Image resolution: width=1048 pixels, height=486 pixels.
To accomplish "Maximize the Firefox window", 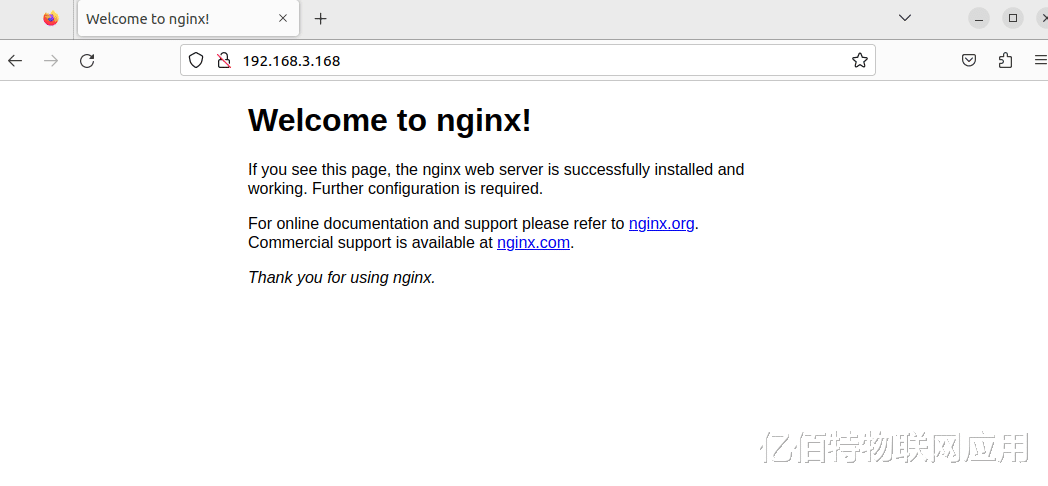I will point(1013,18).
